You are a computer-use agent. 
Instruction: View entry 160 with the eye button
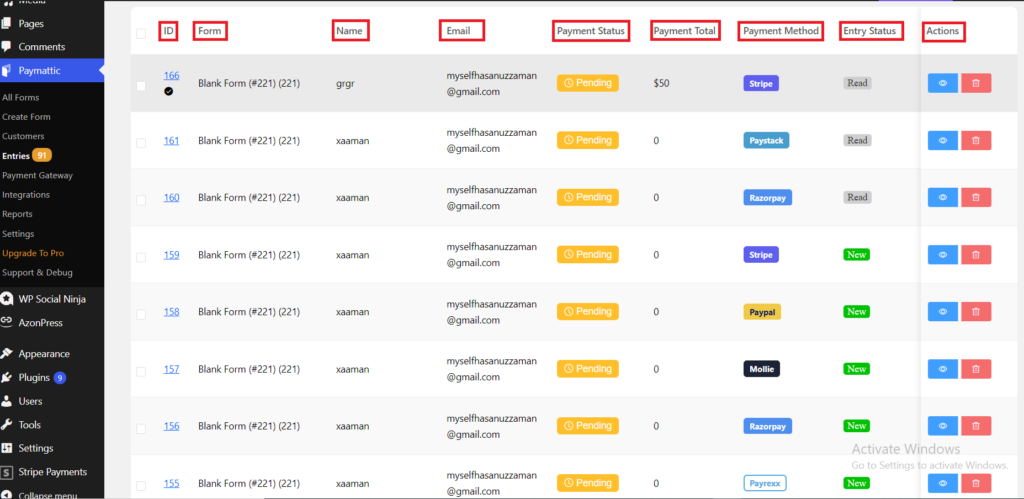[942, 197]
